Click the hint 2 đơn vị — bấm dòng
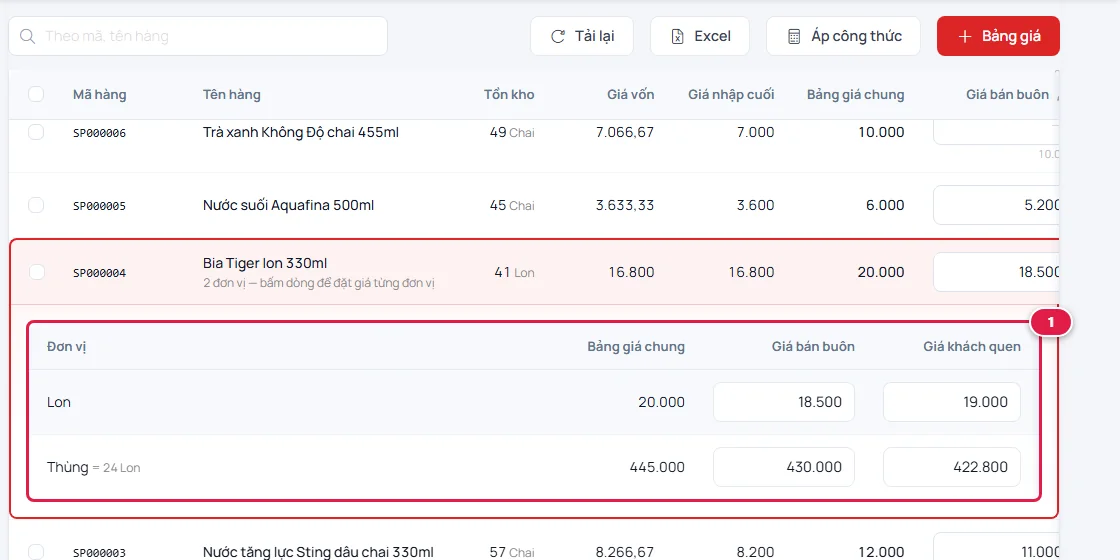 tap(319, 284)
